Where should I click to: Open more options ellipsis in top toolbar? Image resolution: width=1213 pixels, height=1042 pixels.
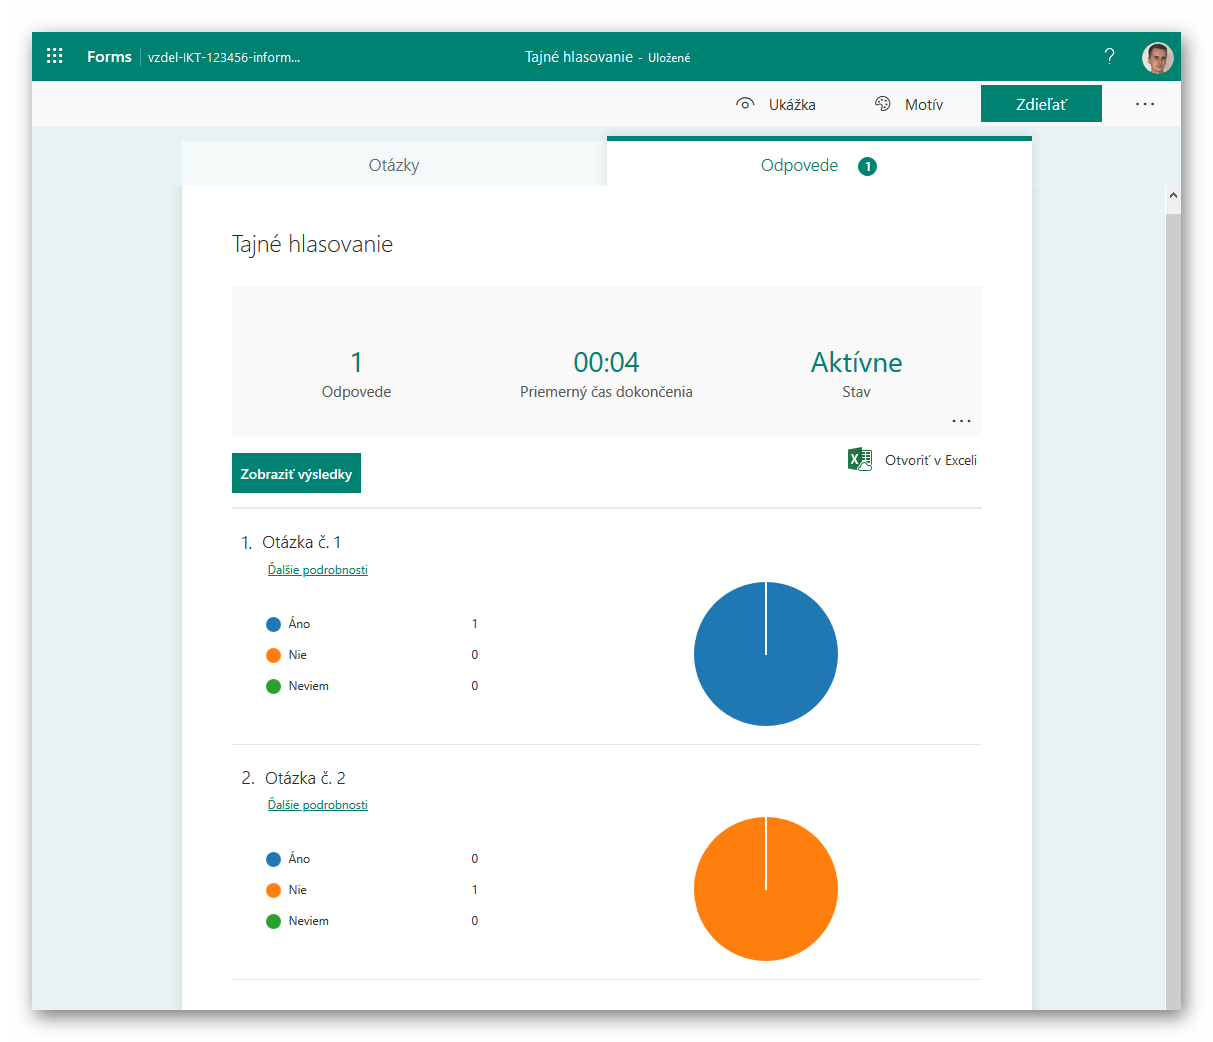(x=1145, y=104)
